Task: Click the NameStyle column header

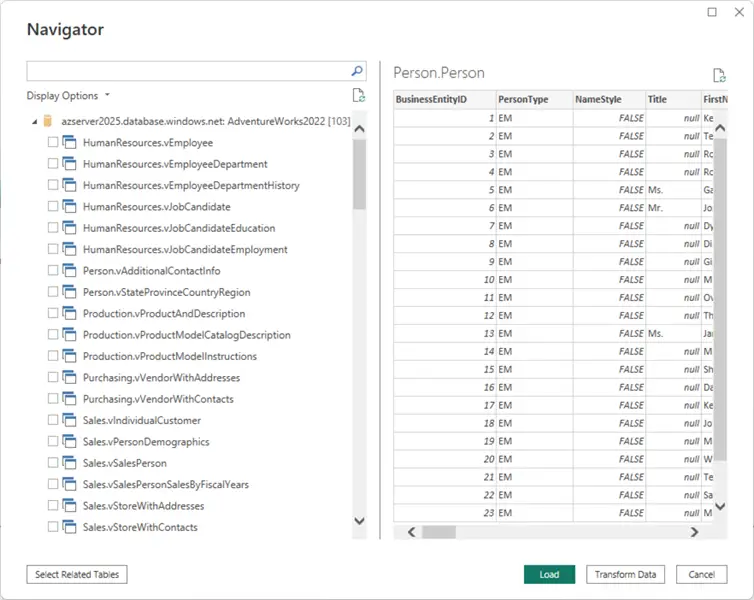Action: pos(609,100)
